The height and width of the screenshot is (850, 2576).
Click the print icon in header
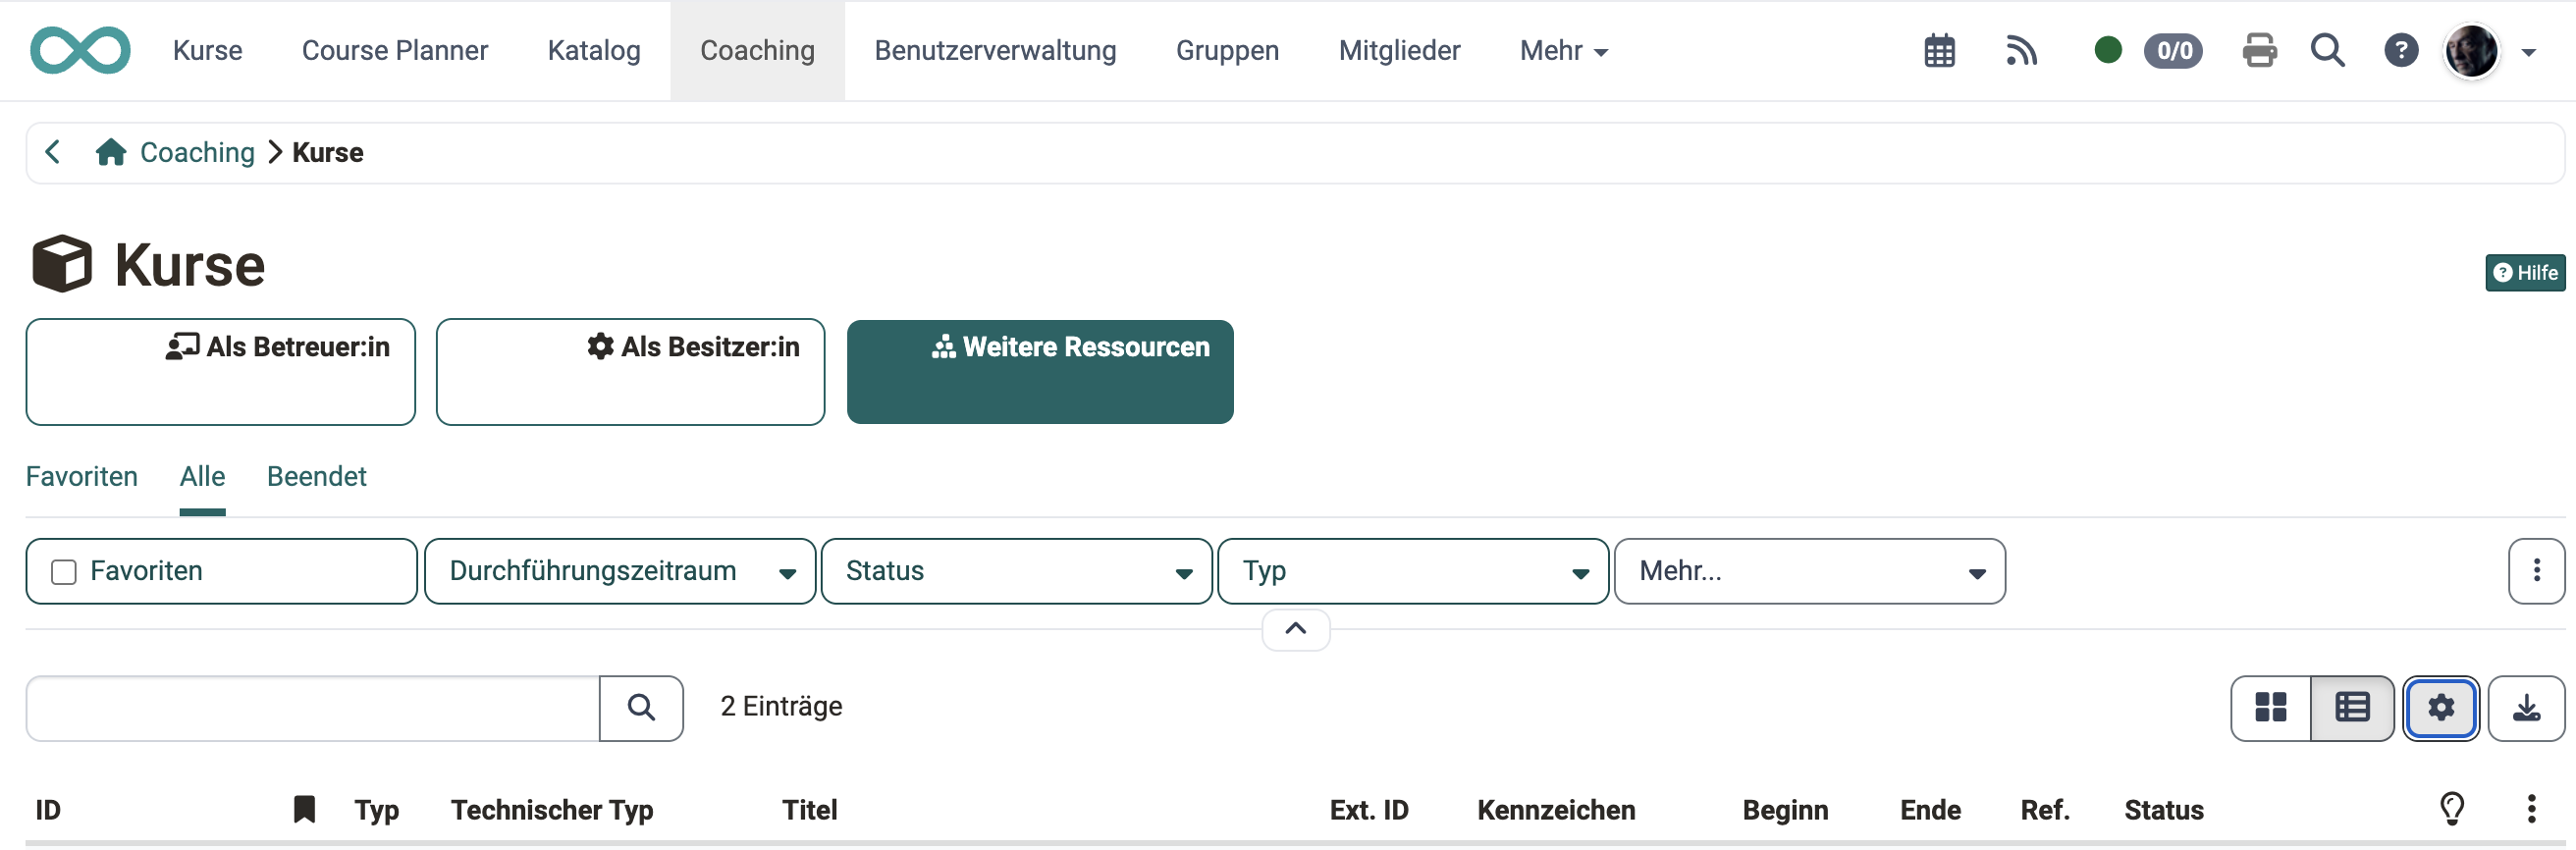[2259, 50]
